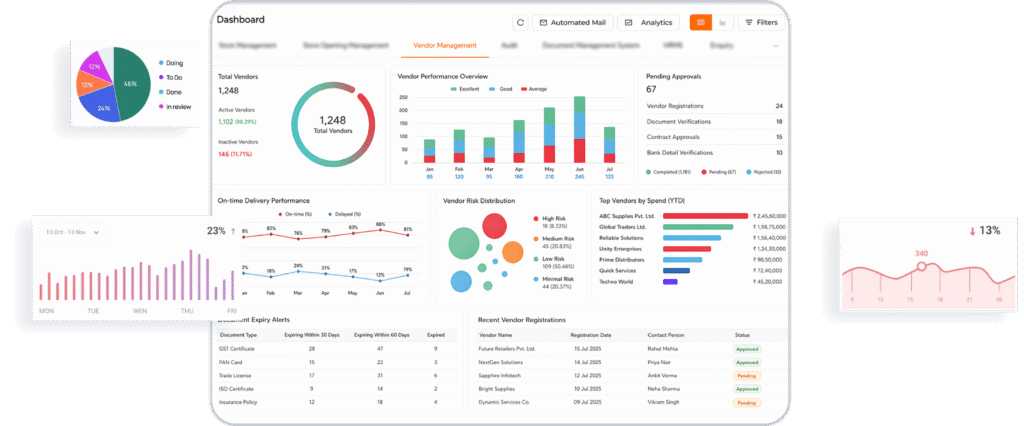Open the Document Management System tab
Viewport: 1024px width, 426px height.
pyautogui.click(x=590, y=46)
